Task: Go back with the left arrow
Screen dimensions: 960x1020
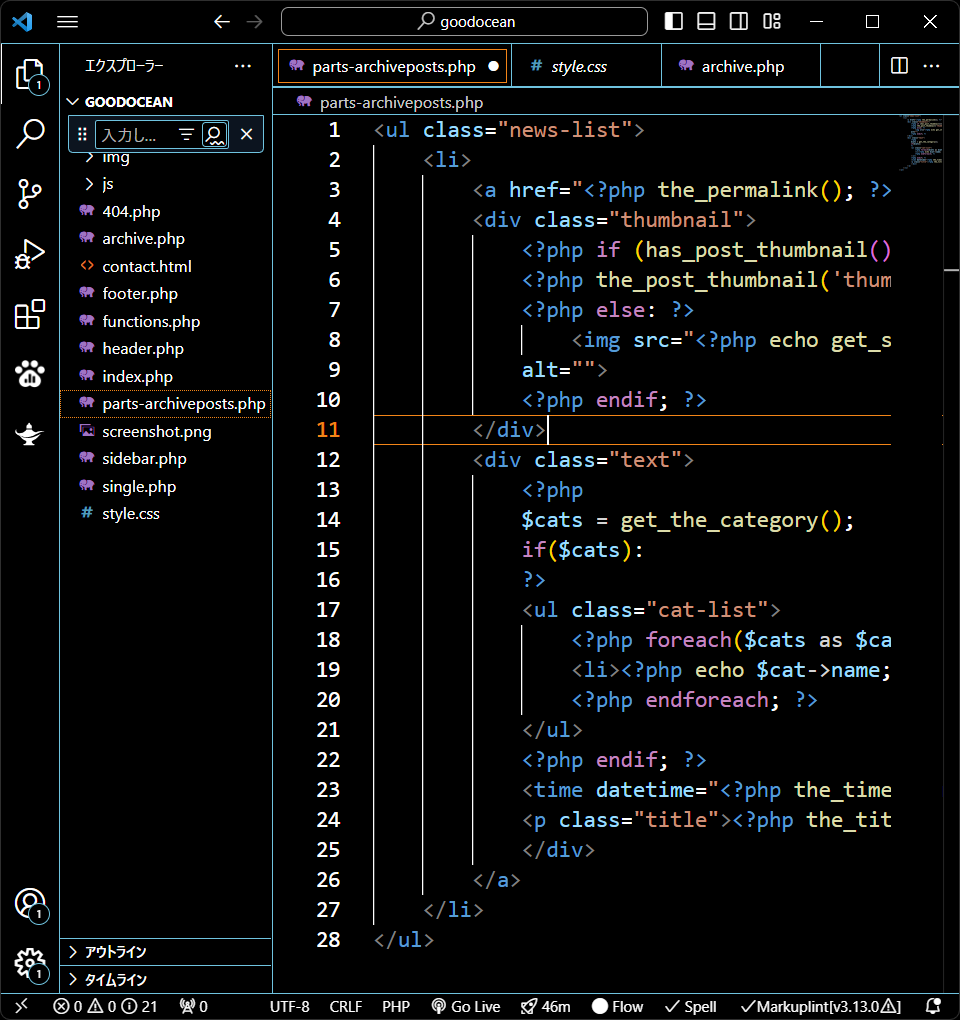Action: pyautogui.click(x=222, y=21)
